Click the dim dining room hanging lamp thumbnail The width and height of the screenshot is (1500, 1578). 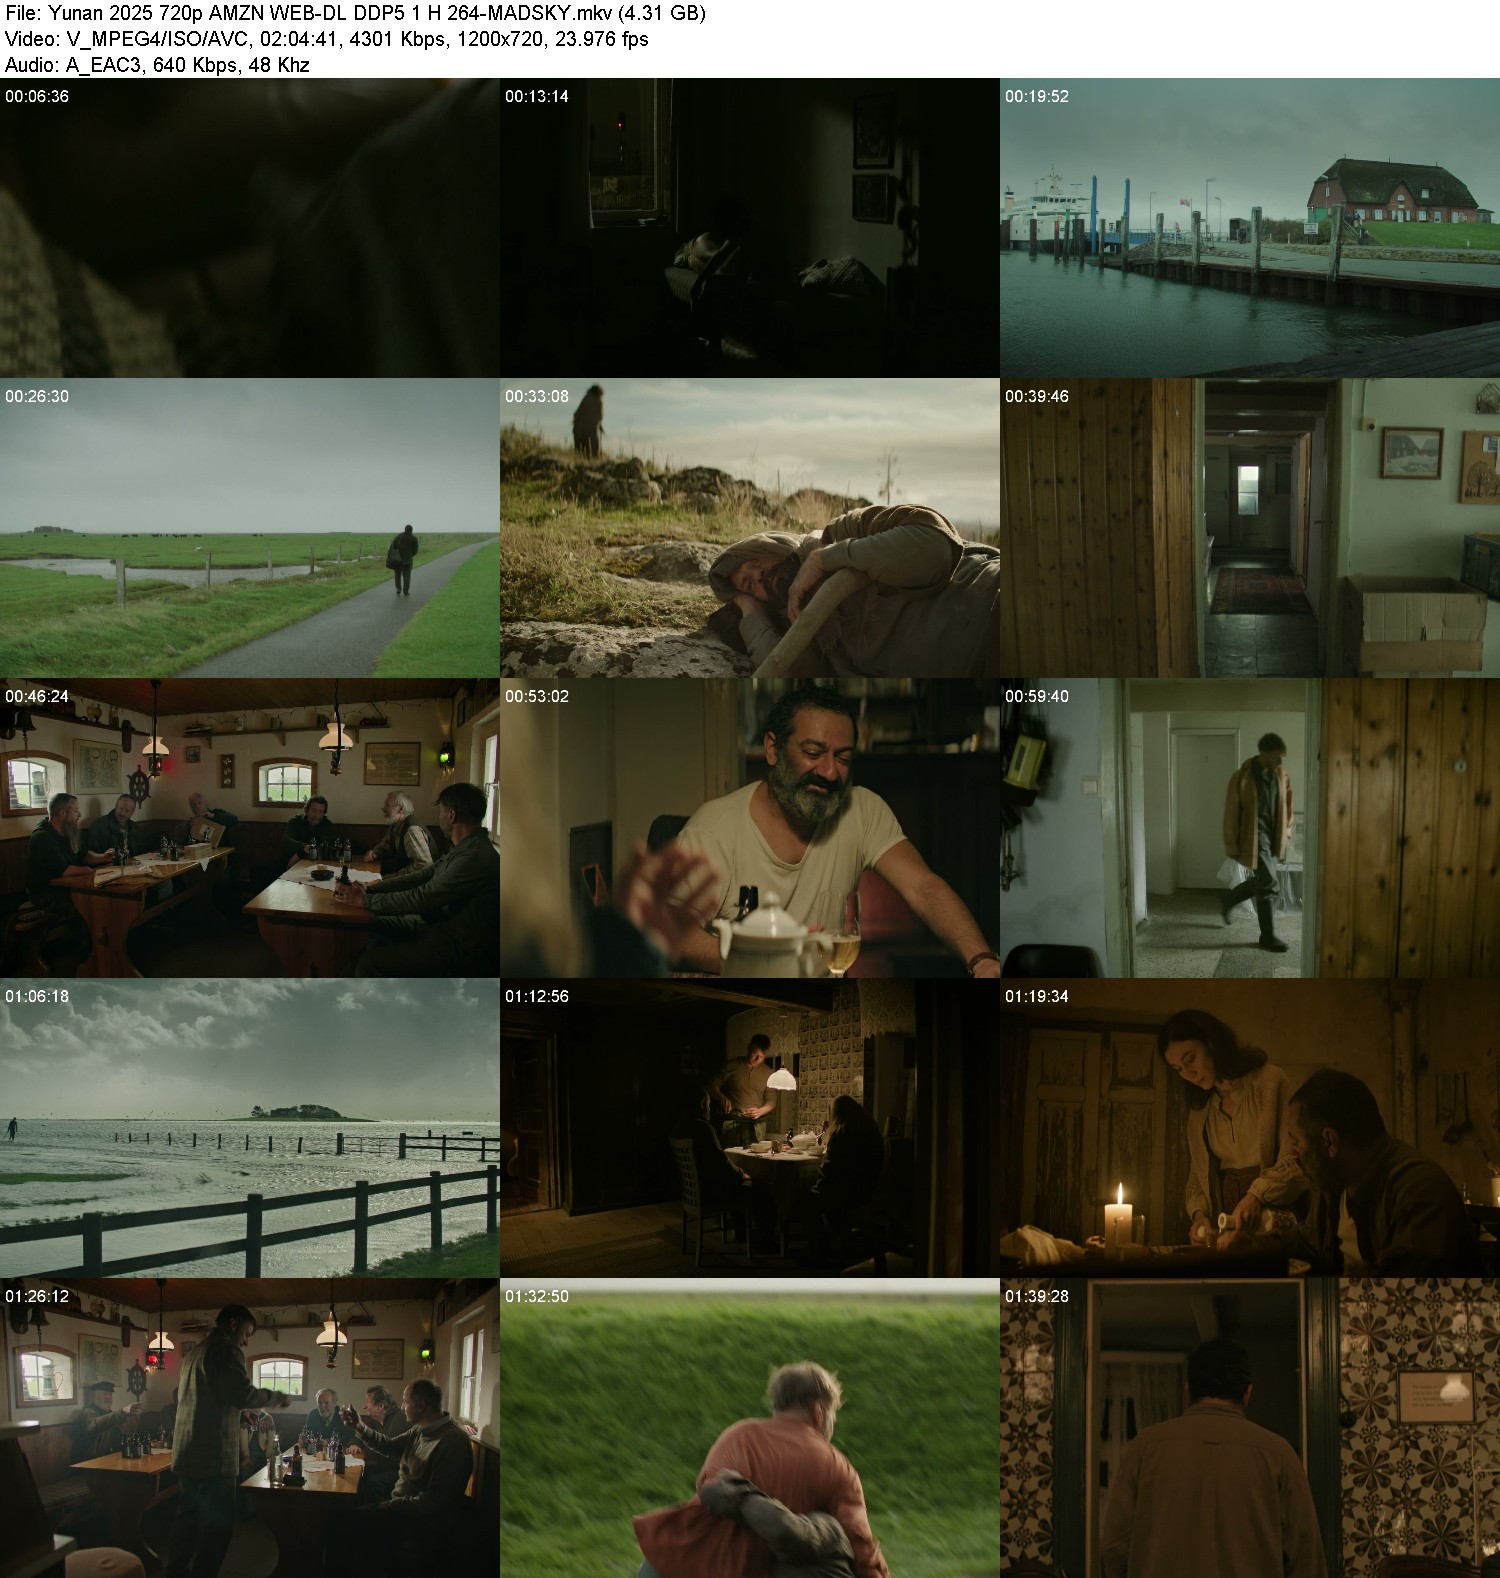(750, 1128)
